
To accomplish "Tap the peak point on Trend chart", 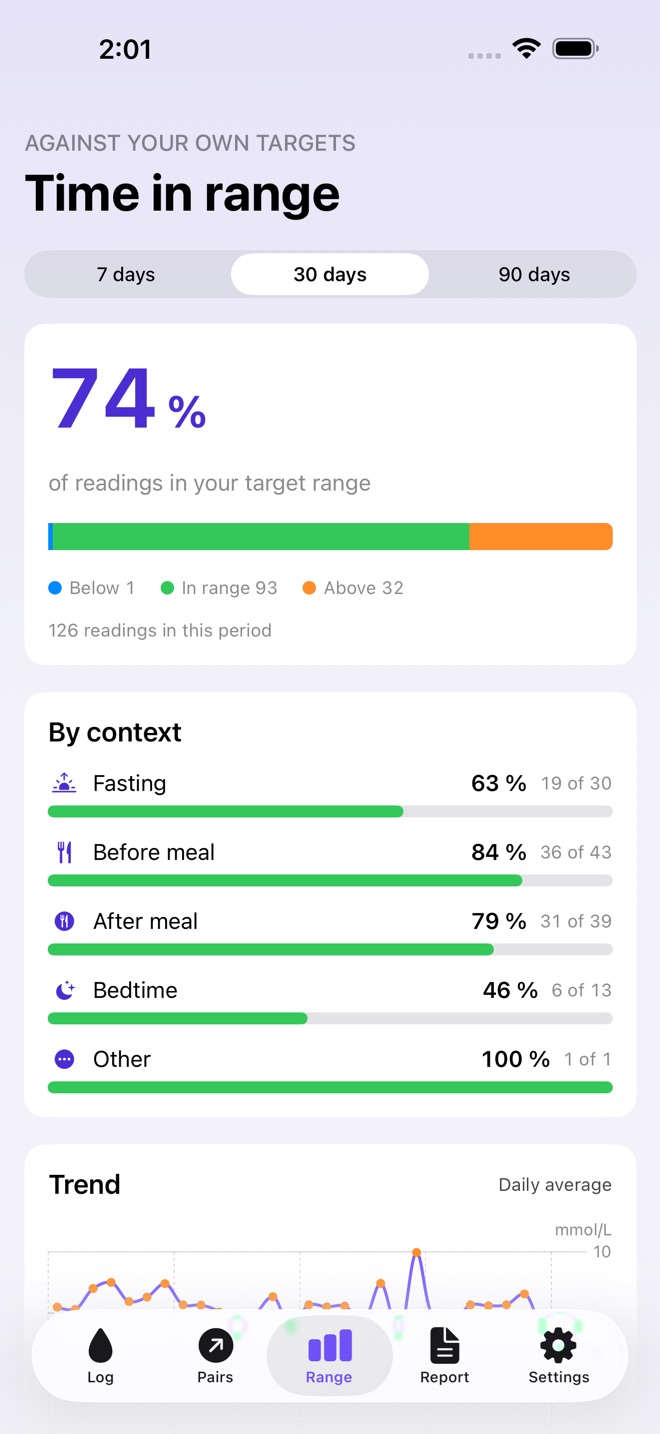I will [416, 1252].
